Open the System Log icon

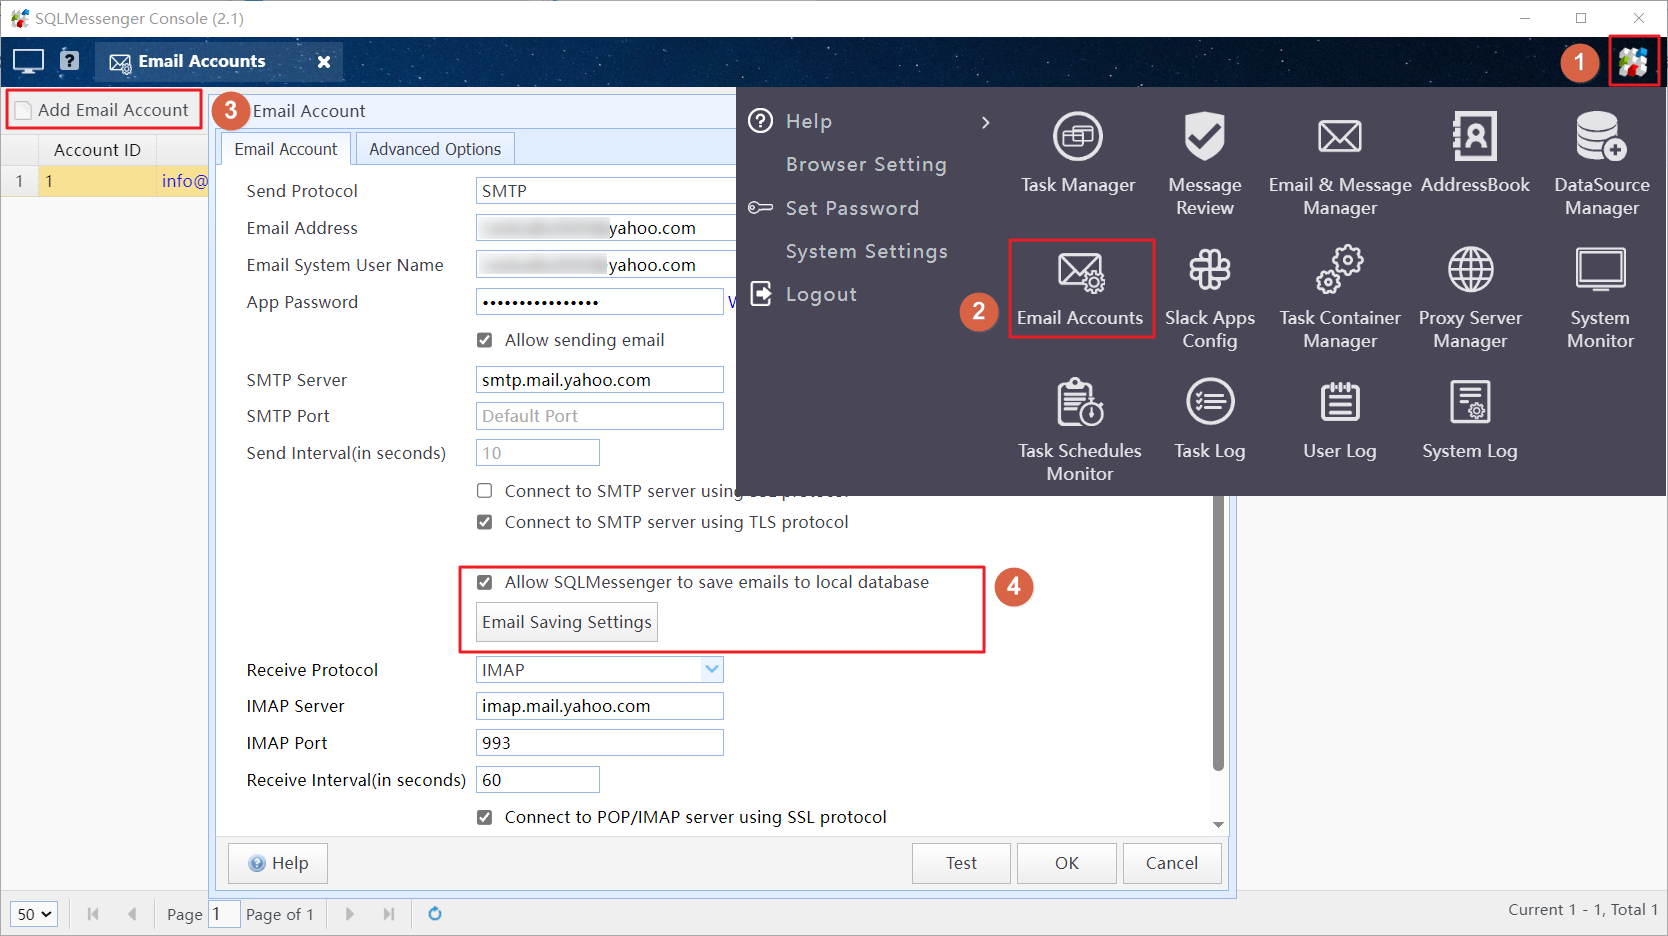[1470, 419]
